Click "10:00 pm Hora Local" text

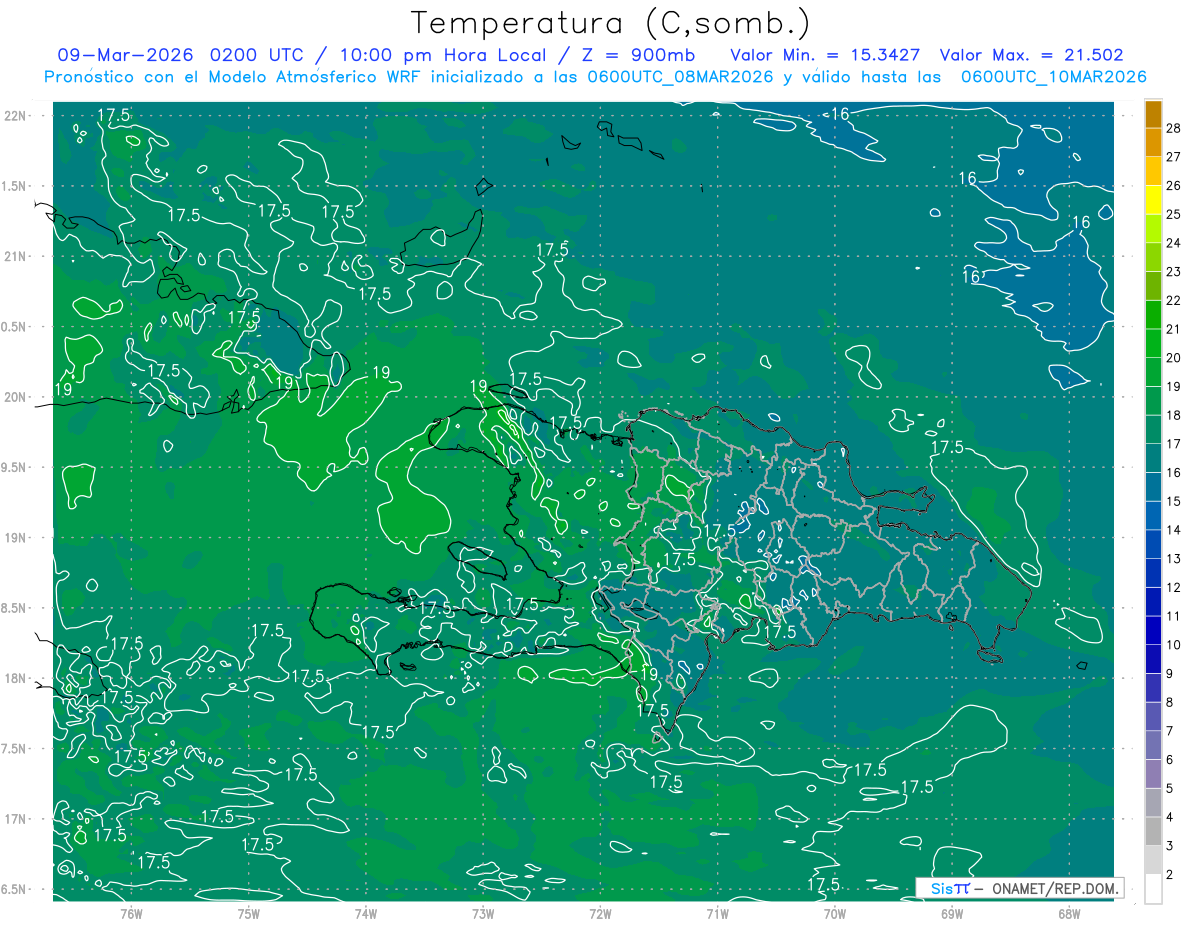coord(443,56)
